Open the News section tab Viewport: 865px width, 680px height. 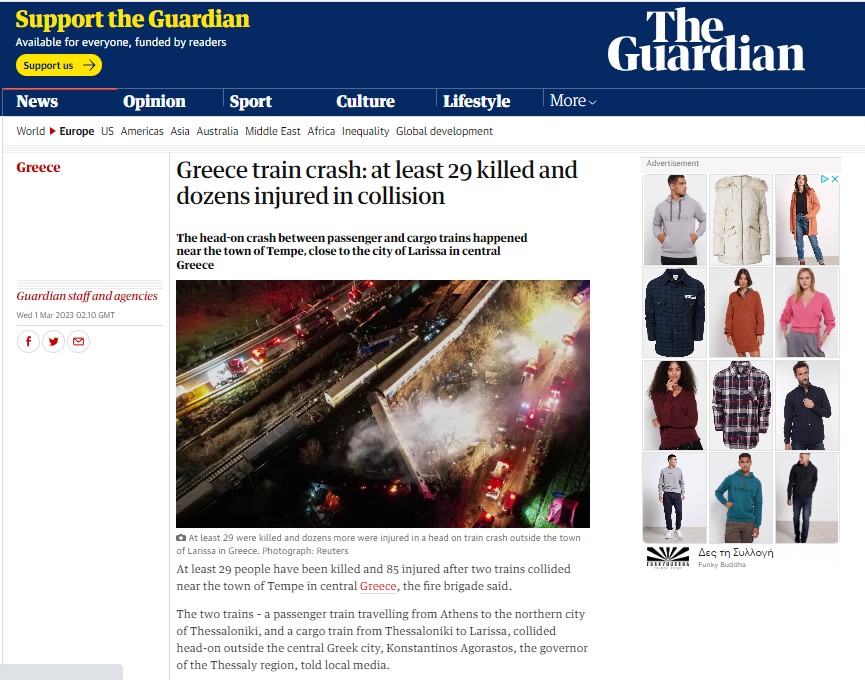pyautogui.click(x=37, y=101)
